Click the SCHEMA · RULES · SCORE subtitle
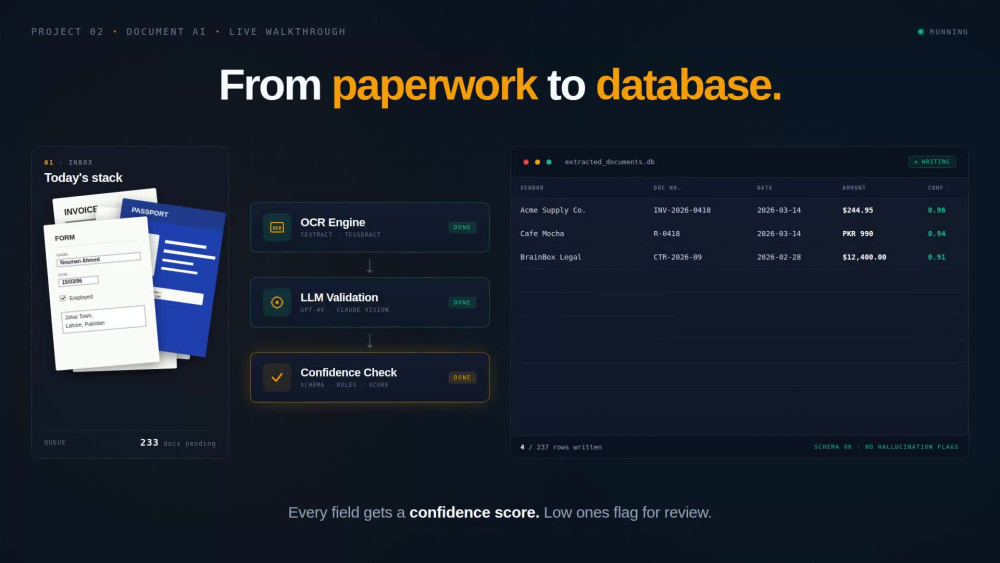 point(344,385)
